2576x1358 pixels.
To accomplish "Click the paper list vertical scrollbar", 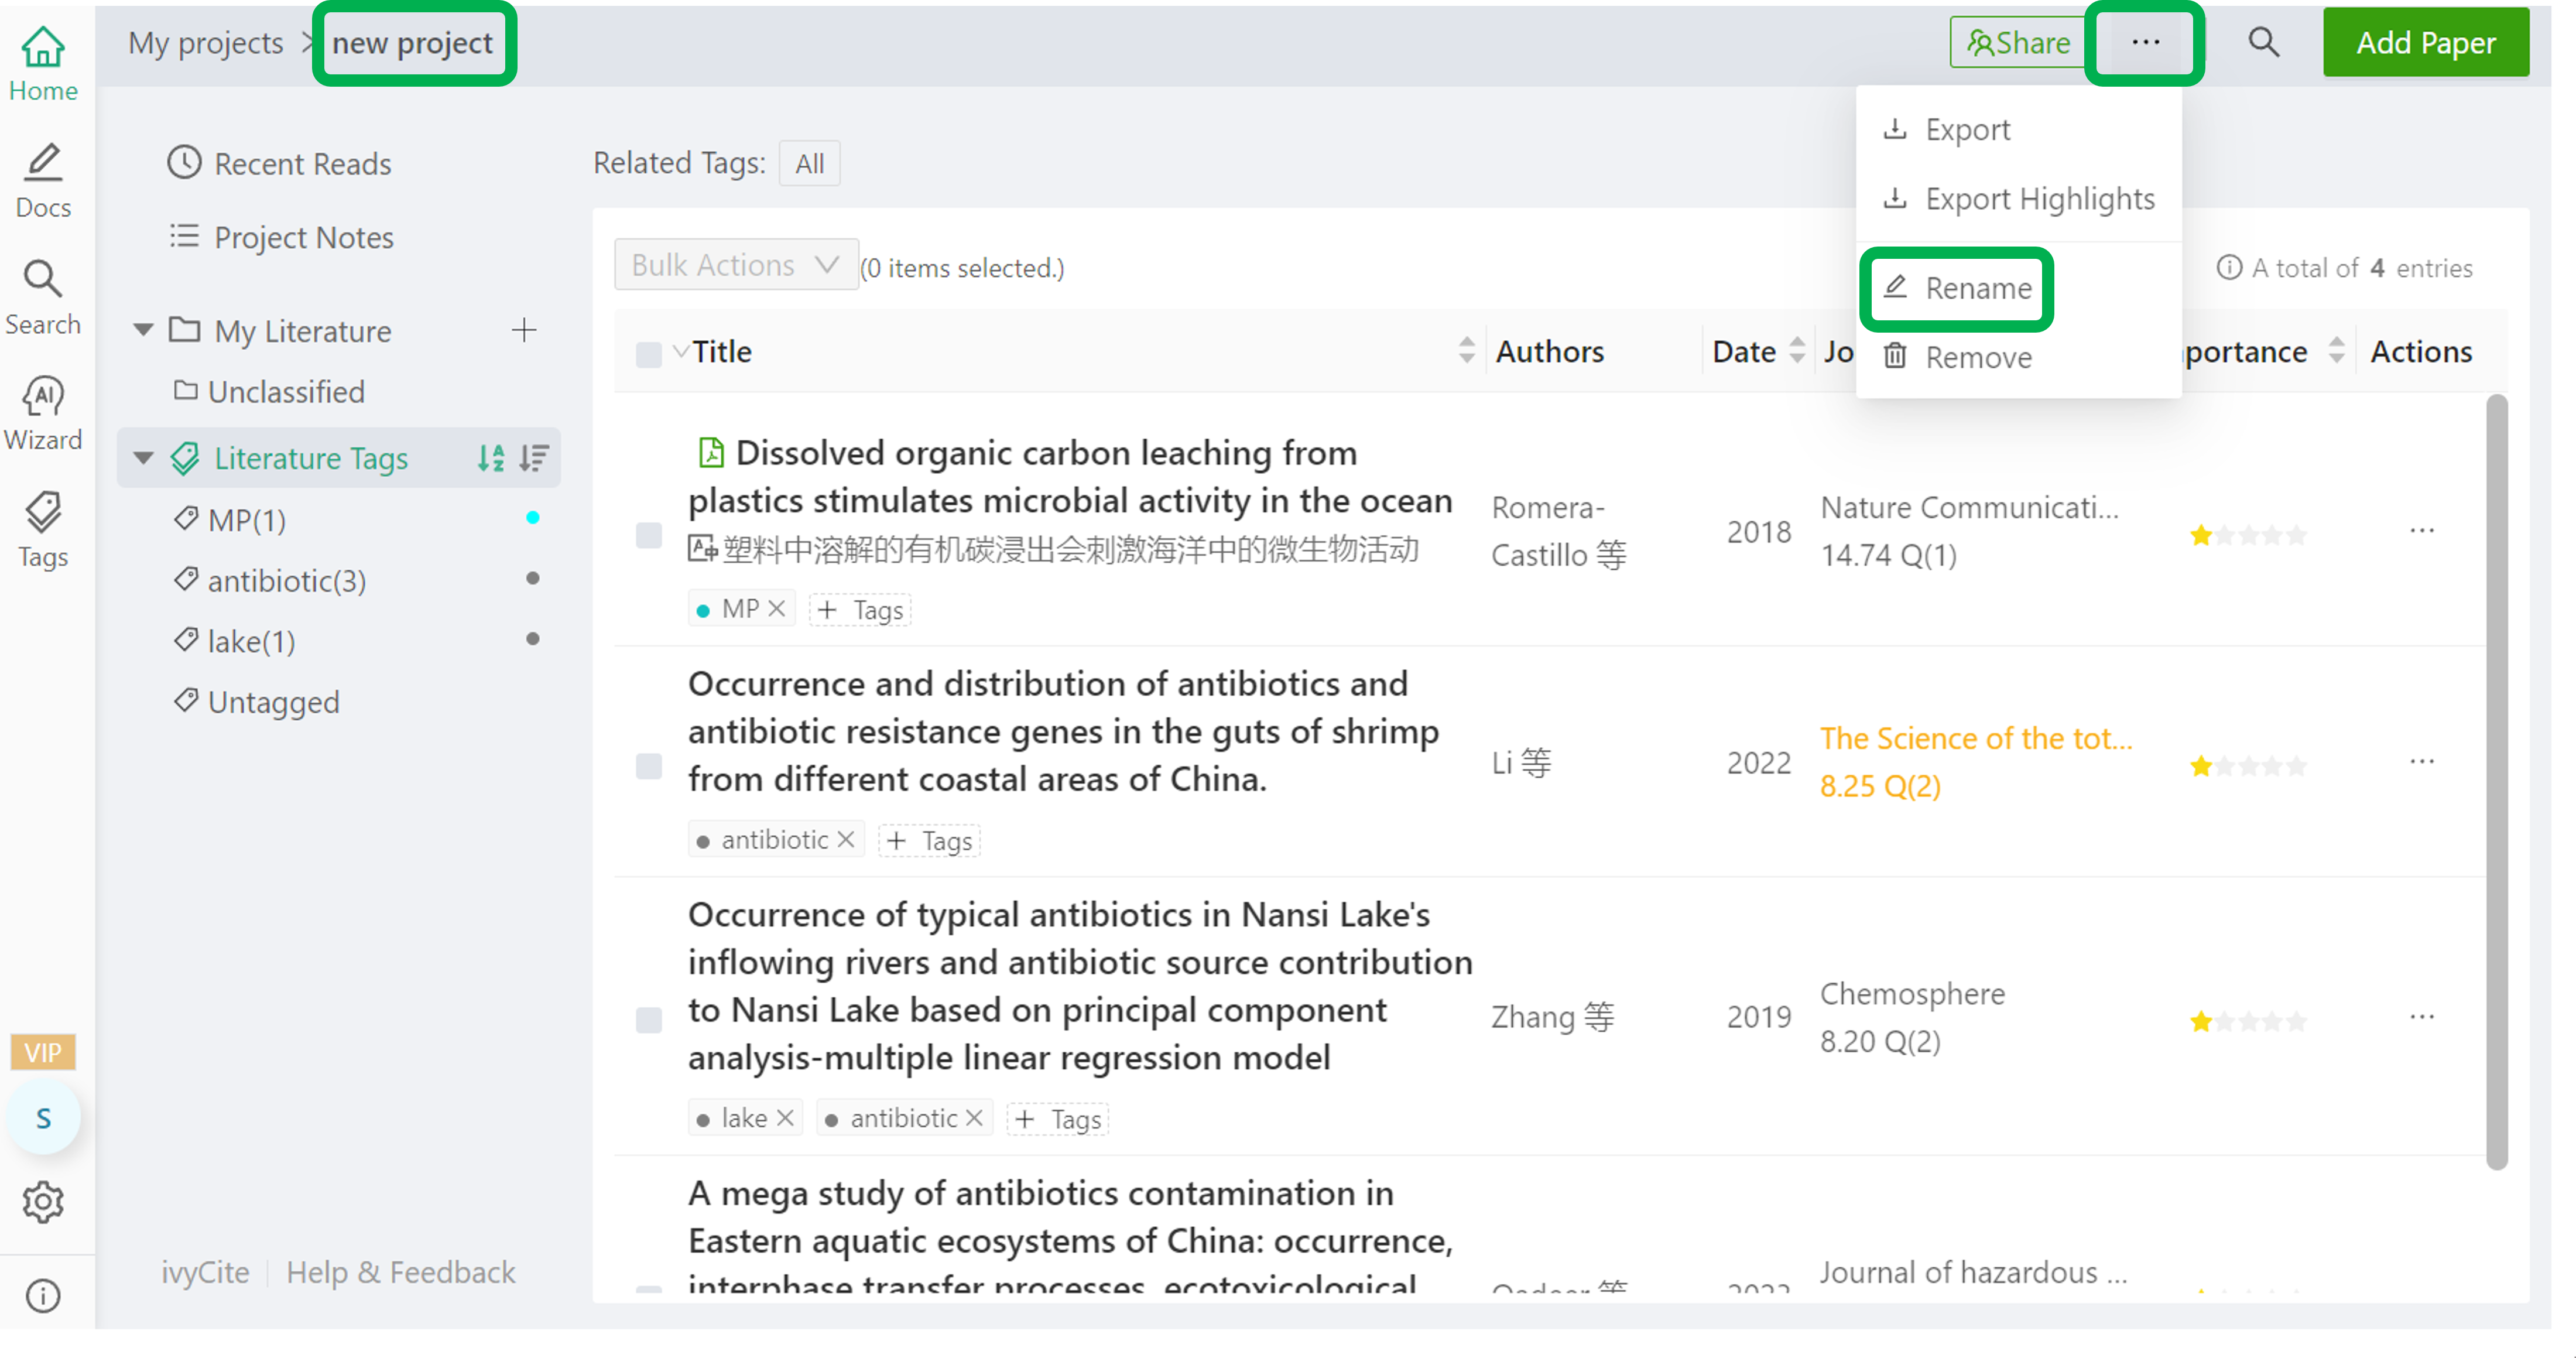I will coord(2497,782).
